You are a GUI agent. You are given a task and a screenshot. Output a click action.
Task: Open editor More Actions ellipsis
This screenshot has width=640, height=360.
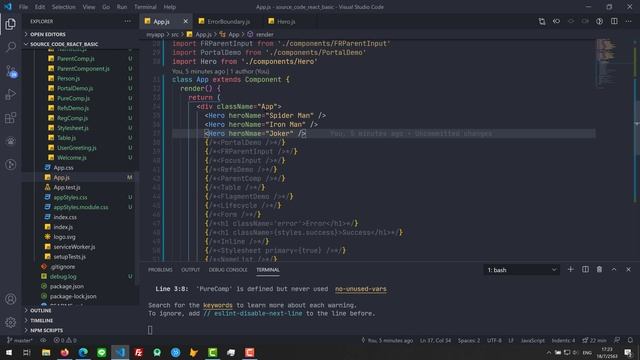(x=629, y=21)
